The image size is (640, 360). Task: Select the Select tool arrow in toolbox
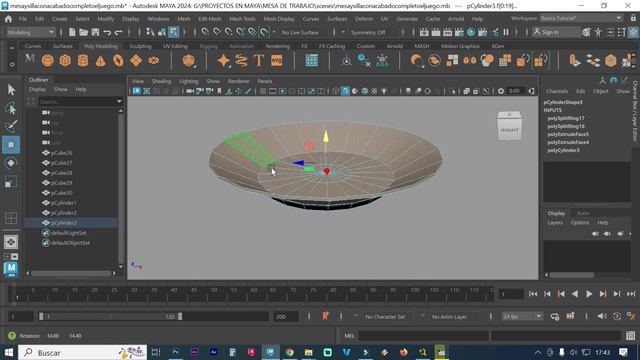(11, 89)
